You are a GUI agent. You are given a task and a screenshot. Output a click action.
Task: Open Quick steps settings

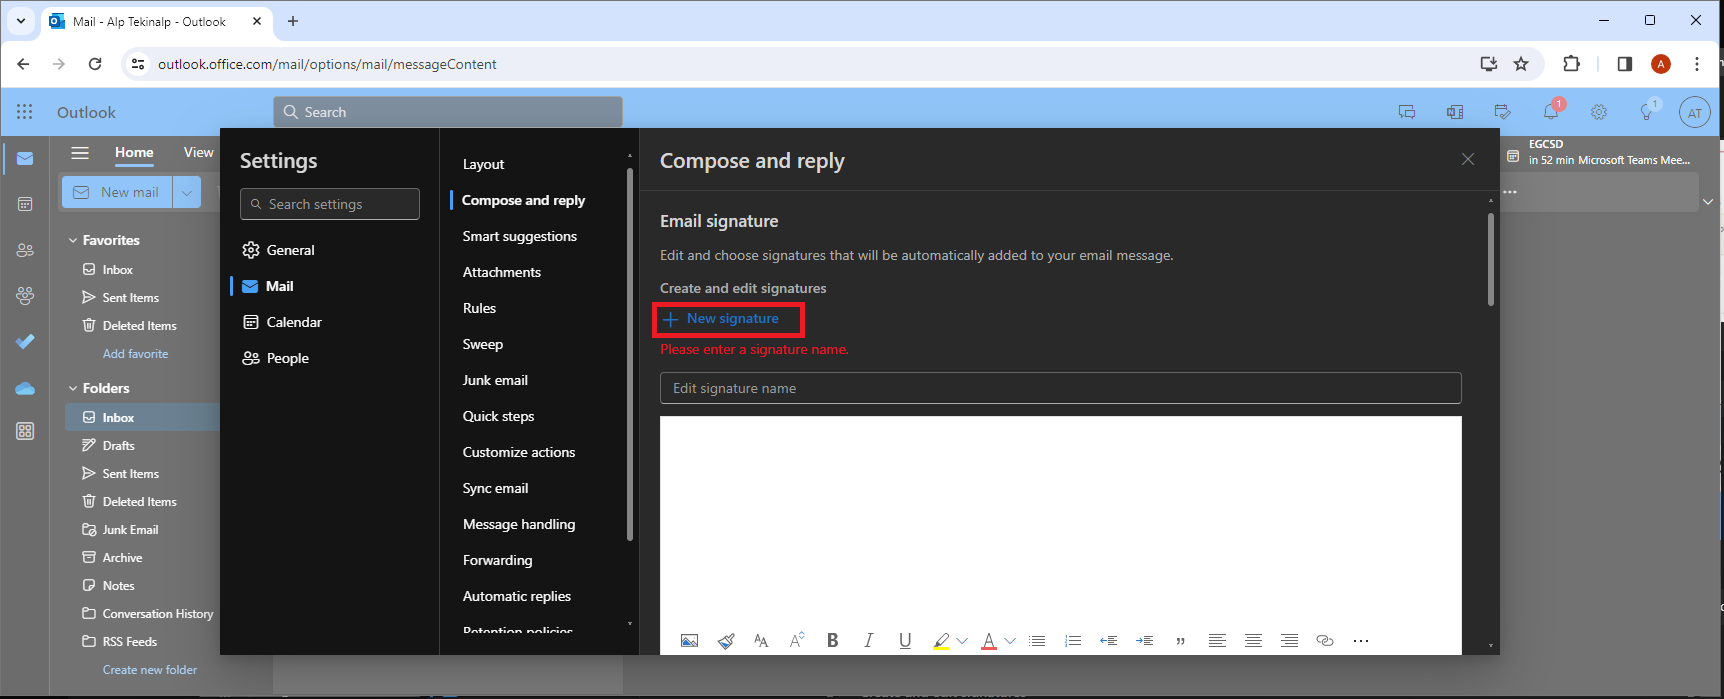tap(498, 416)
